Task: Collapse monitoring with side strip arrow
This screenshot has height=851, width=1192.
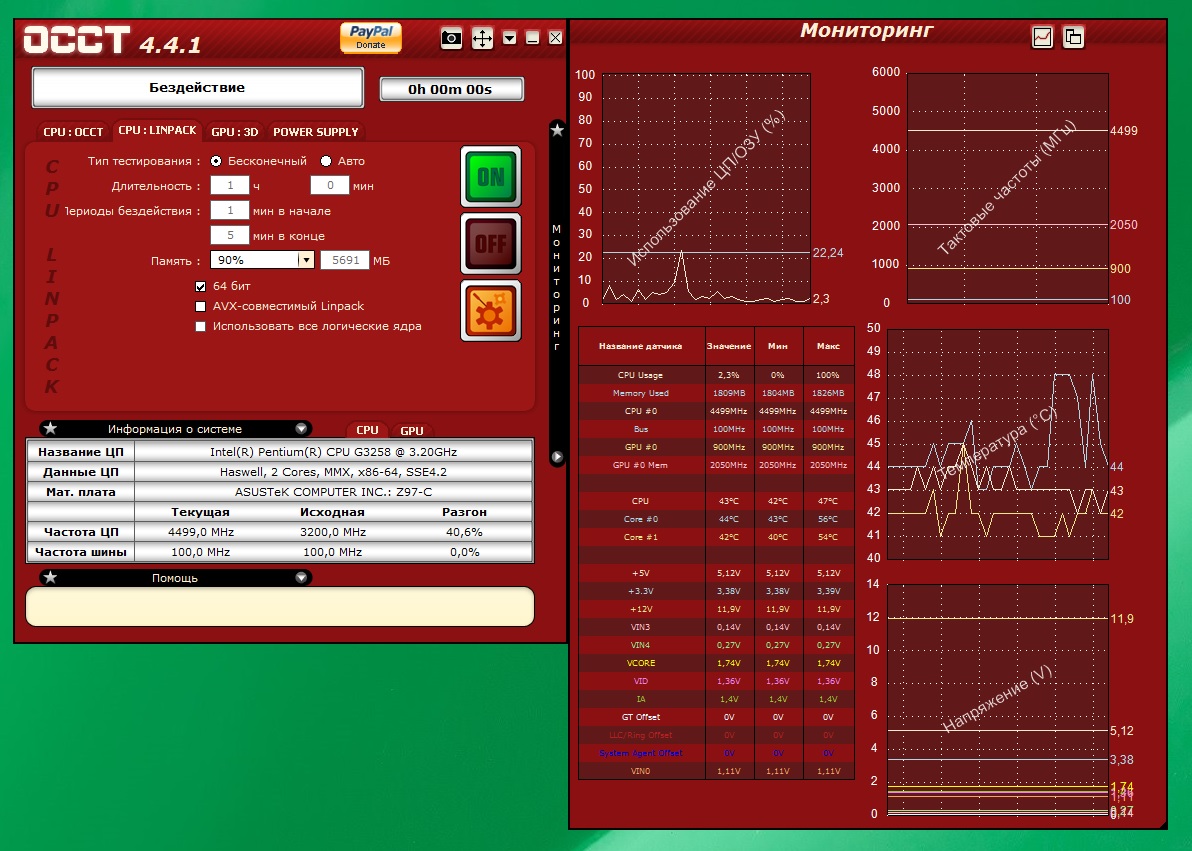Action: (x=557, y=457)
